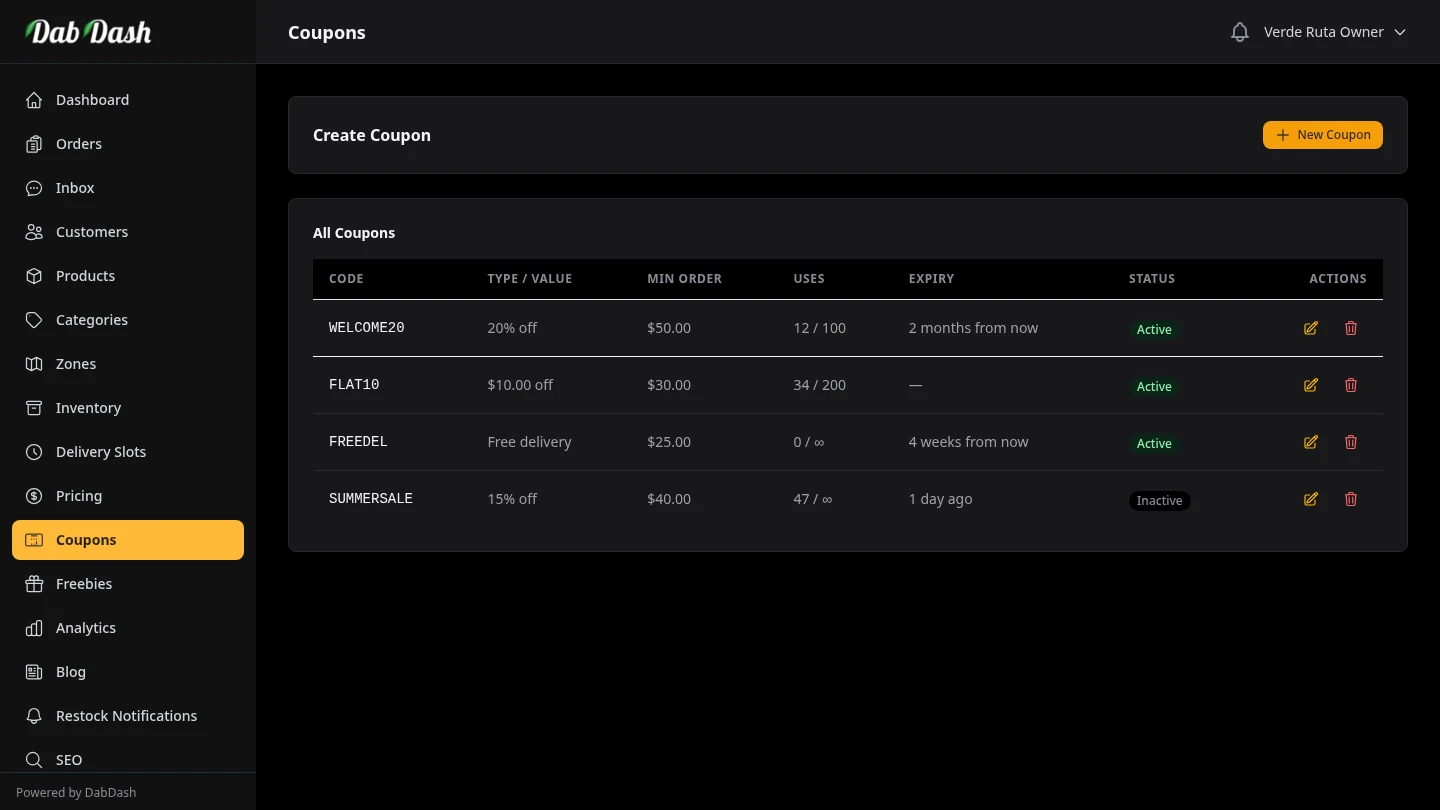The width and height of the screenshot is (1440, 810).
Task: Expand the STATUS column header
Action: point(1151,278)
